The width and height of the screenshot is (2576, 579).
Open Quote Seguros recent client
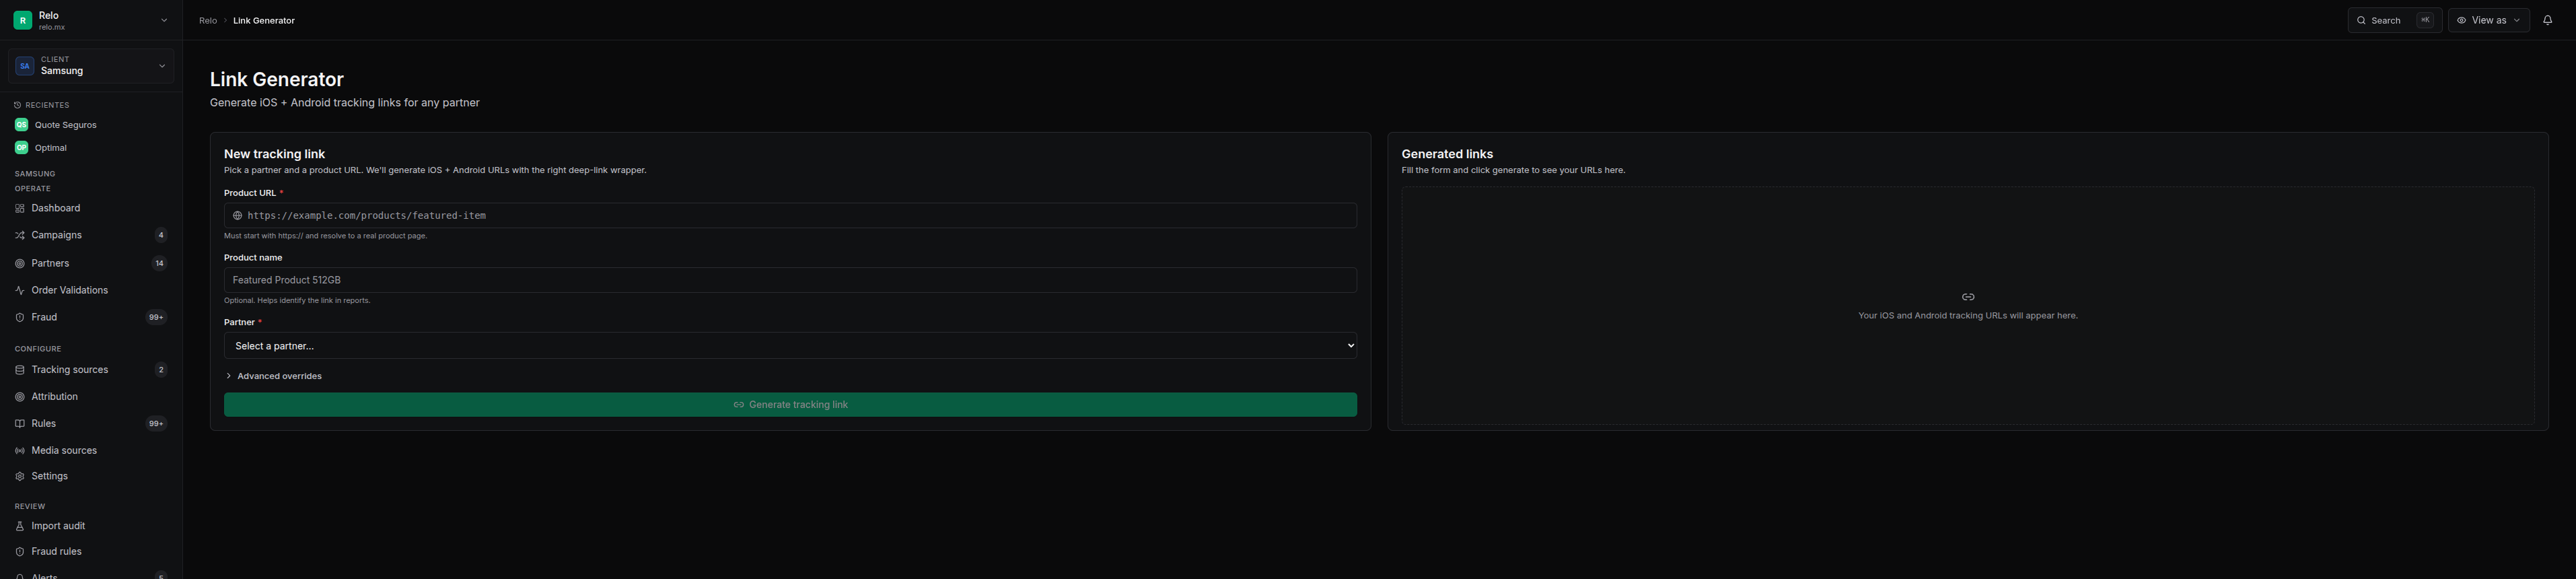point(91,125)
